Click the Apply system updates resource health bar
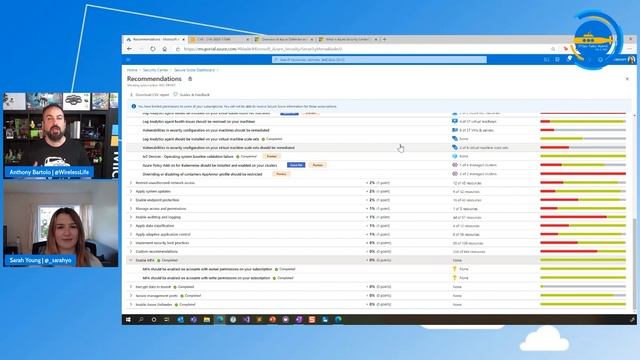The width and height of the screenshot is (640, 360). coord(583,191)
